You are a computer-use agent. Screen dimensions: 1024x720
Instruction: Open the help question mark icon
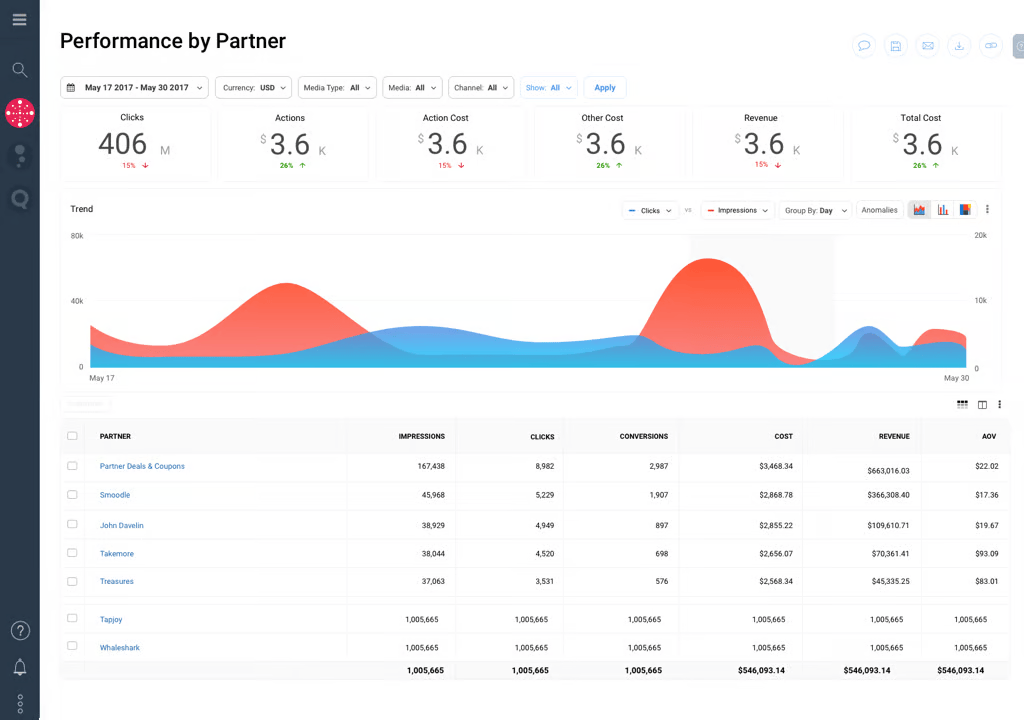(x=20, y=630)
